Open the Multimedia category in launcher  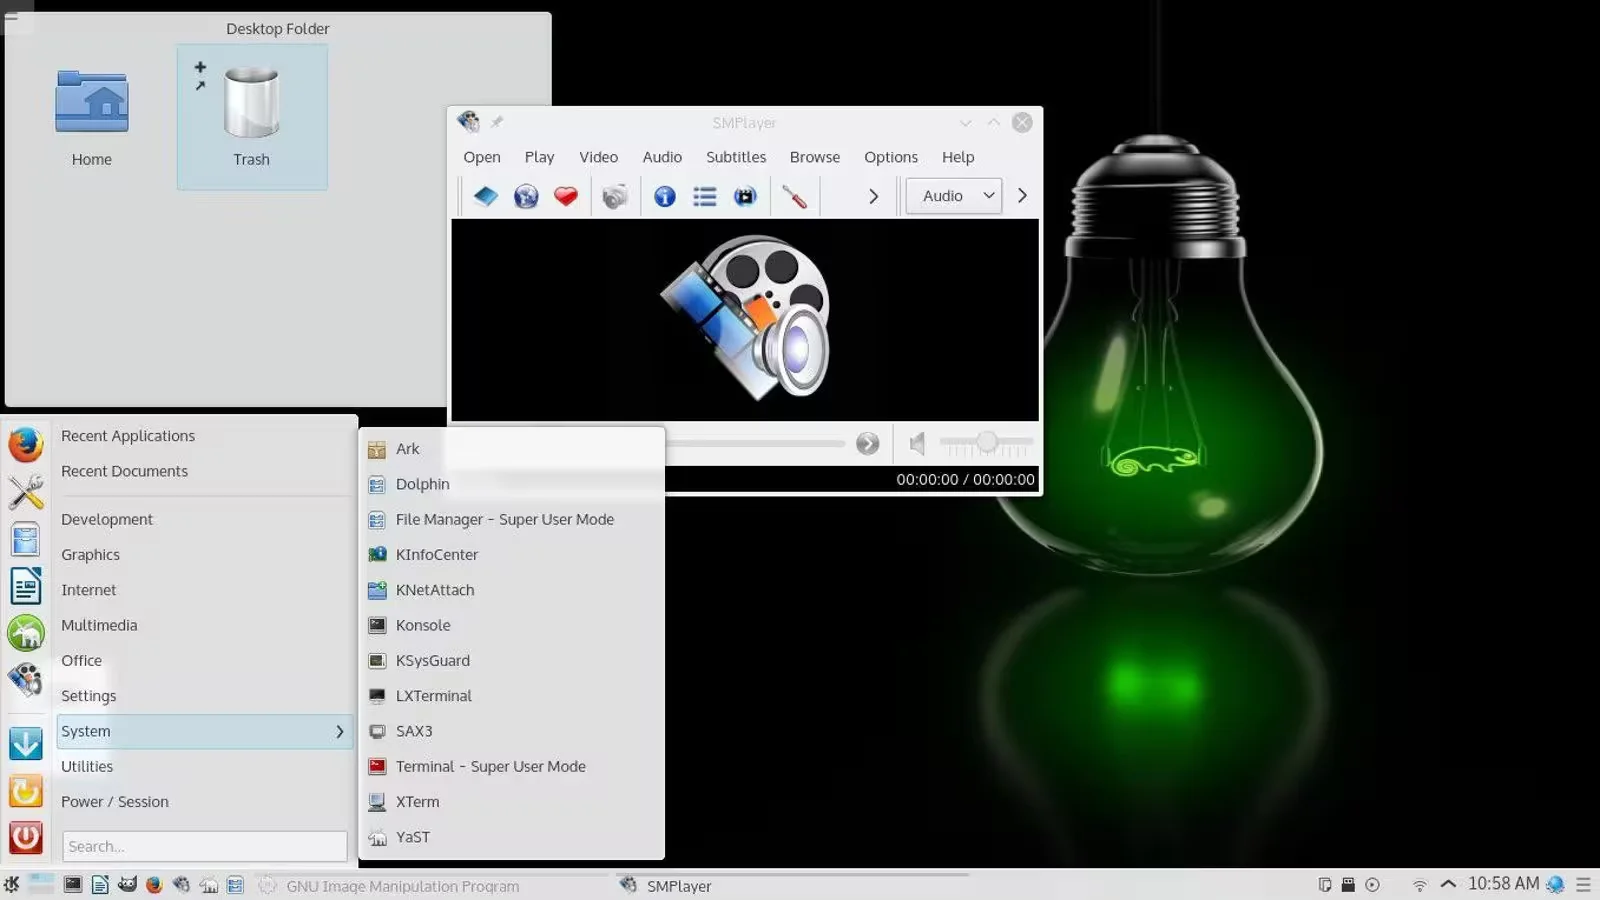pyautogui.click(x=99, y=625)
